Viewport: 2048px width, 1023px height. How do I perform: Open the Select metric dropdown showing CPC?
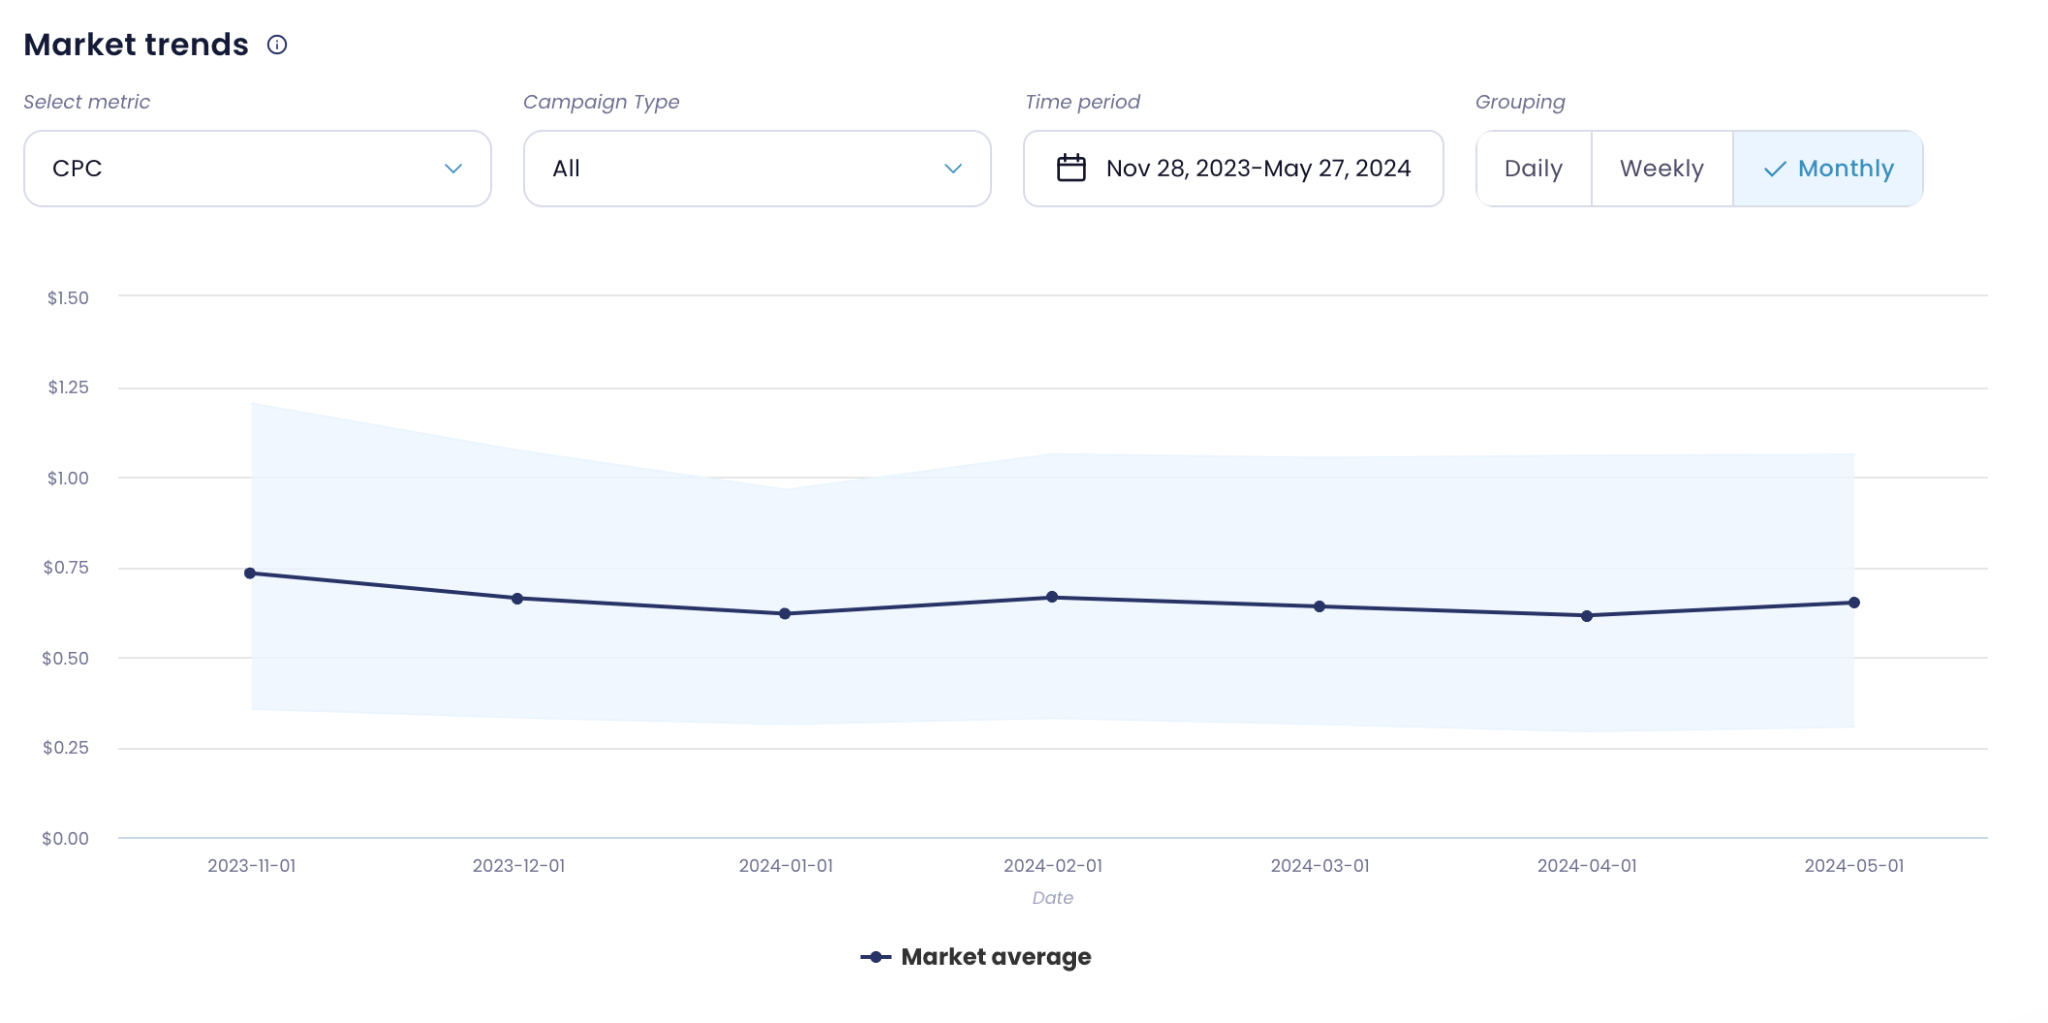256,168
